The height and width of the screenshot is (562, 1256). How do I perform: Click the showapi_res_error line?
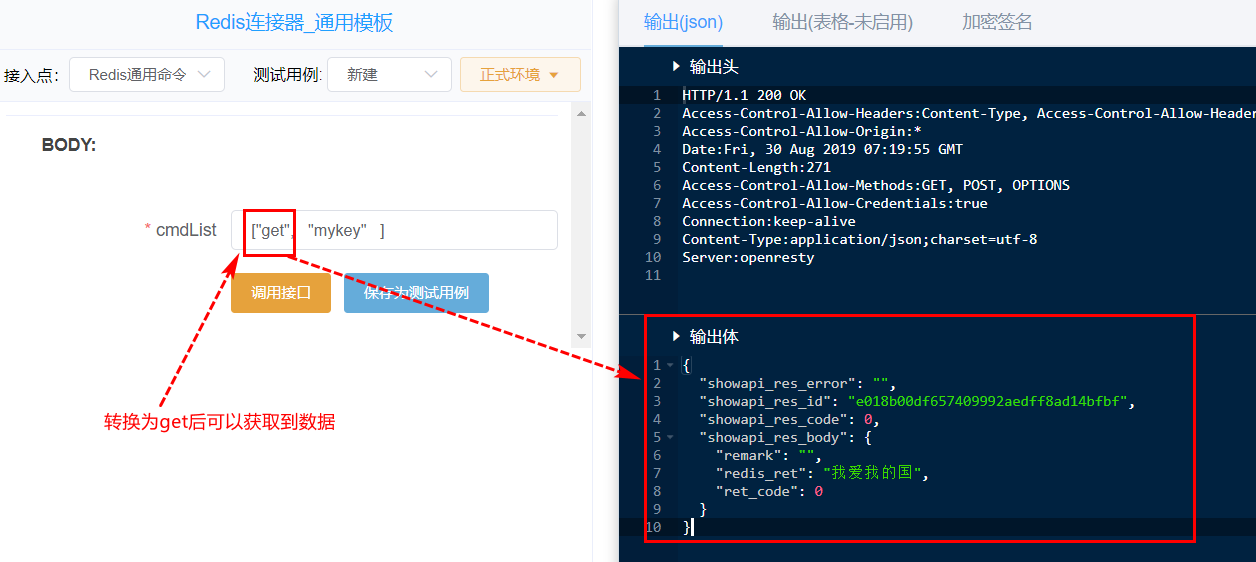pyautogui.click(x=797, y=383)
